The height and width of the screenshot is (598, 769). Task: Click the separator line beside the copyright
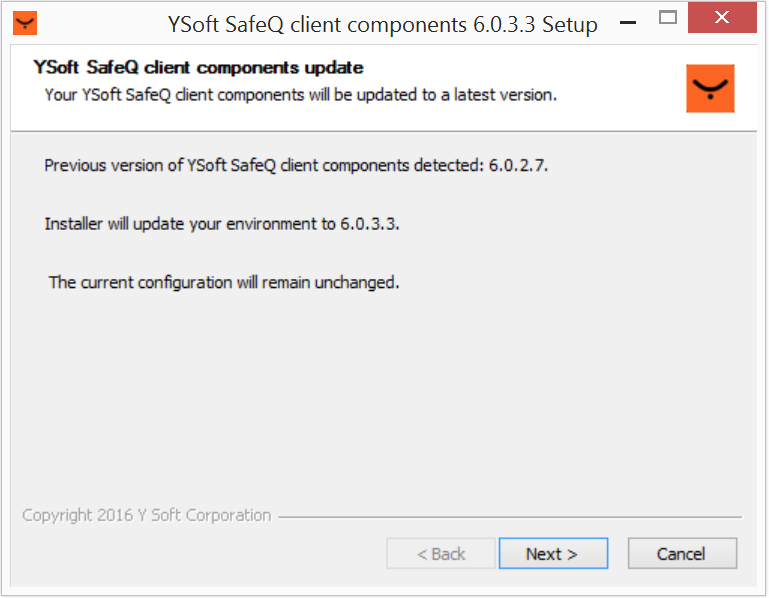coord(510,517)
